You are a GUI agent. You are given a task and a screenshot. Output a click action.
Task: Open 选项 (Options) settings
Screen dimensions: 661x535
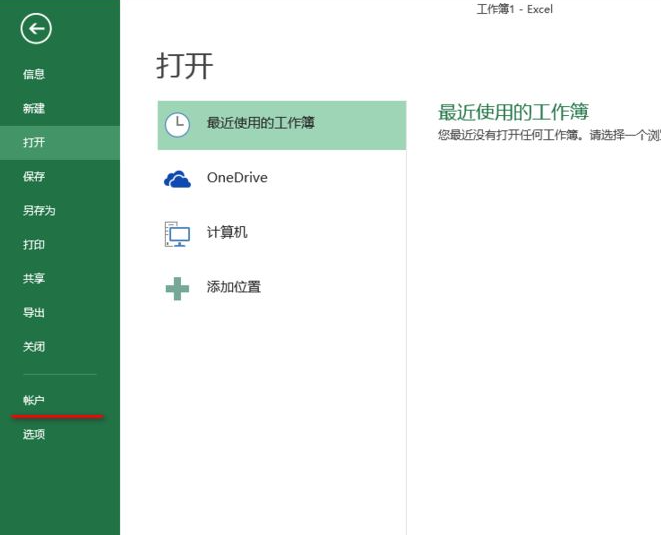click(34, 434)
